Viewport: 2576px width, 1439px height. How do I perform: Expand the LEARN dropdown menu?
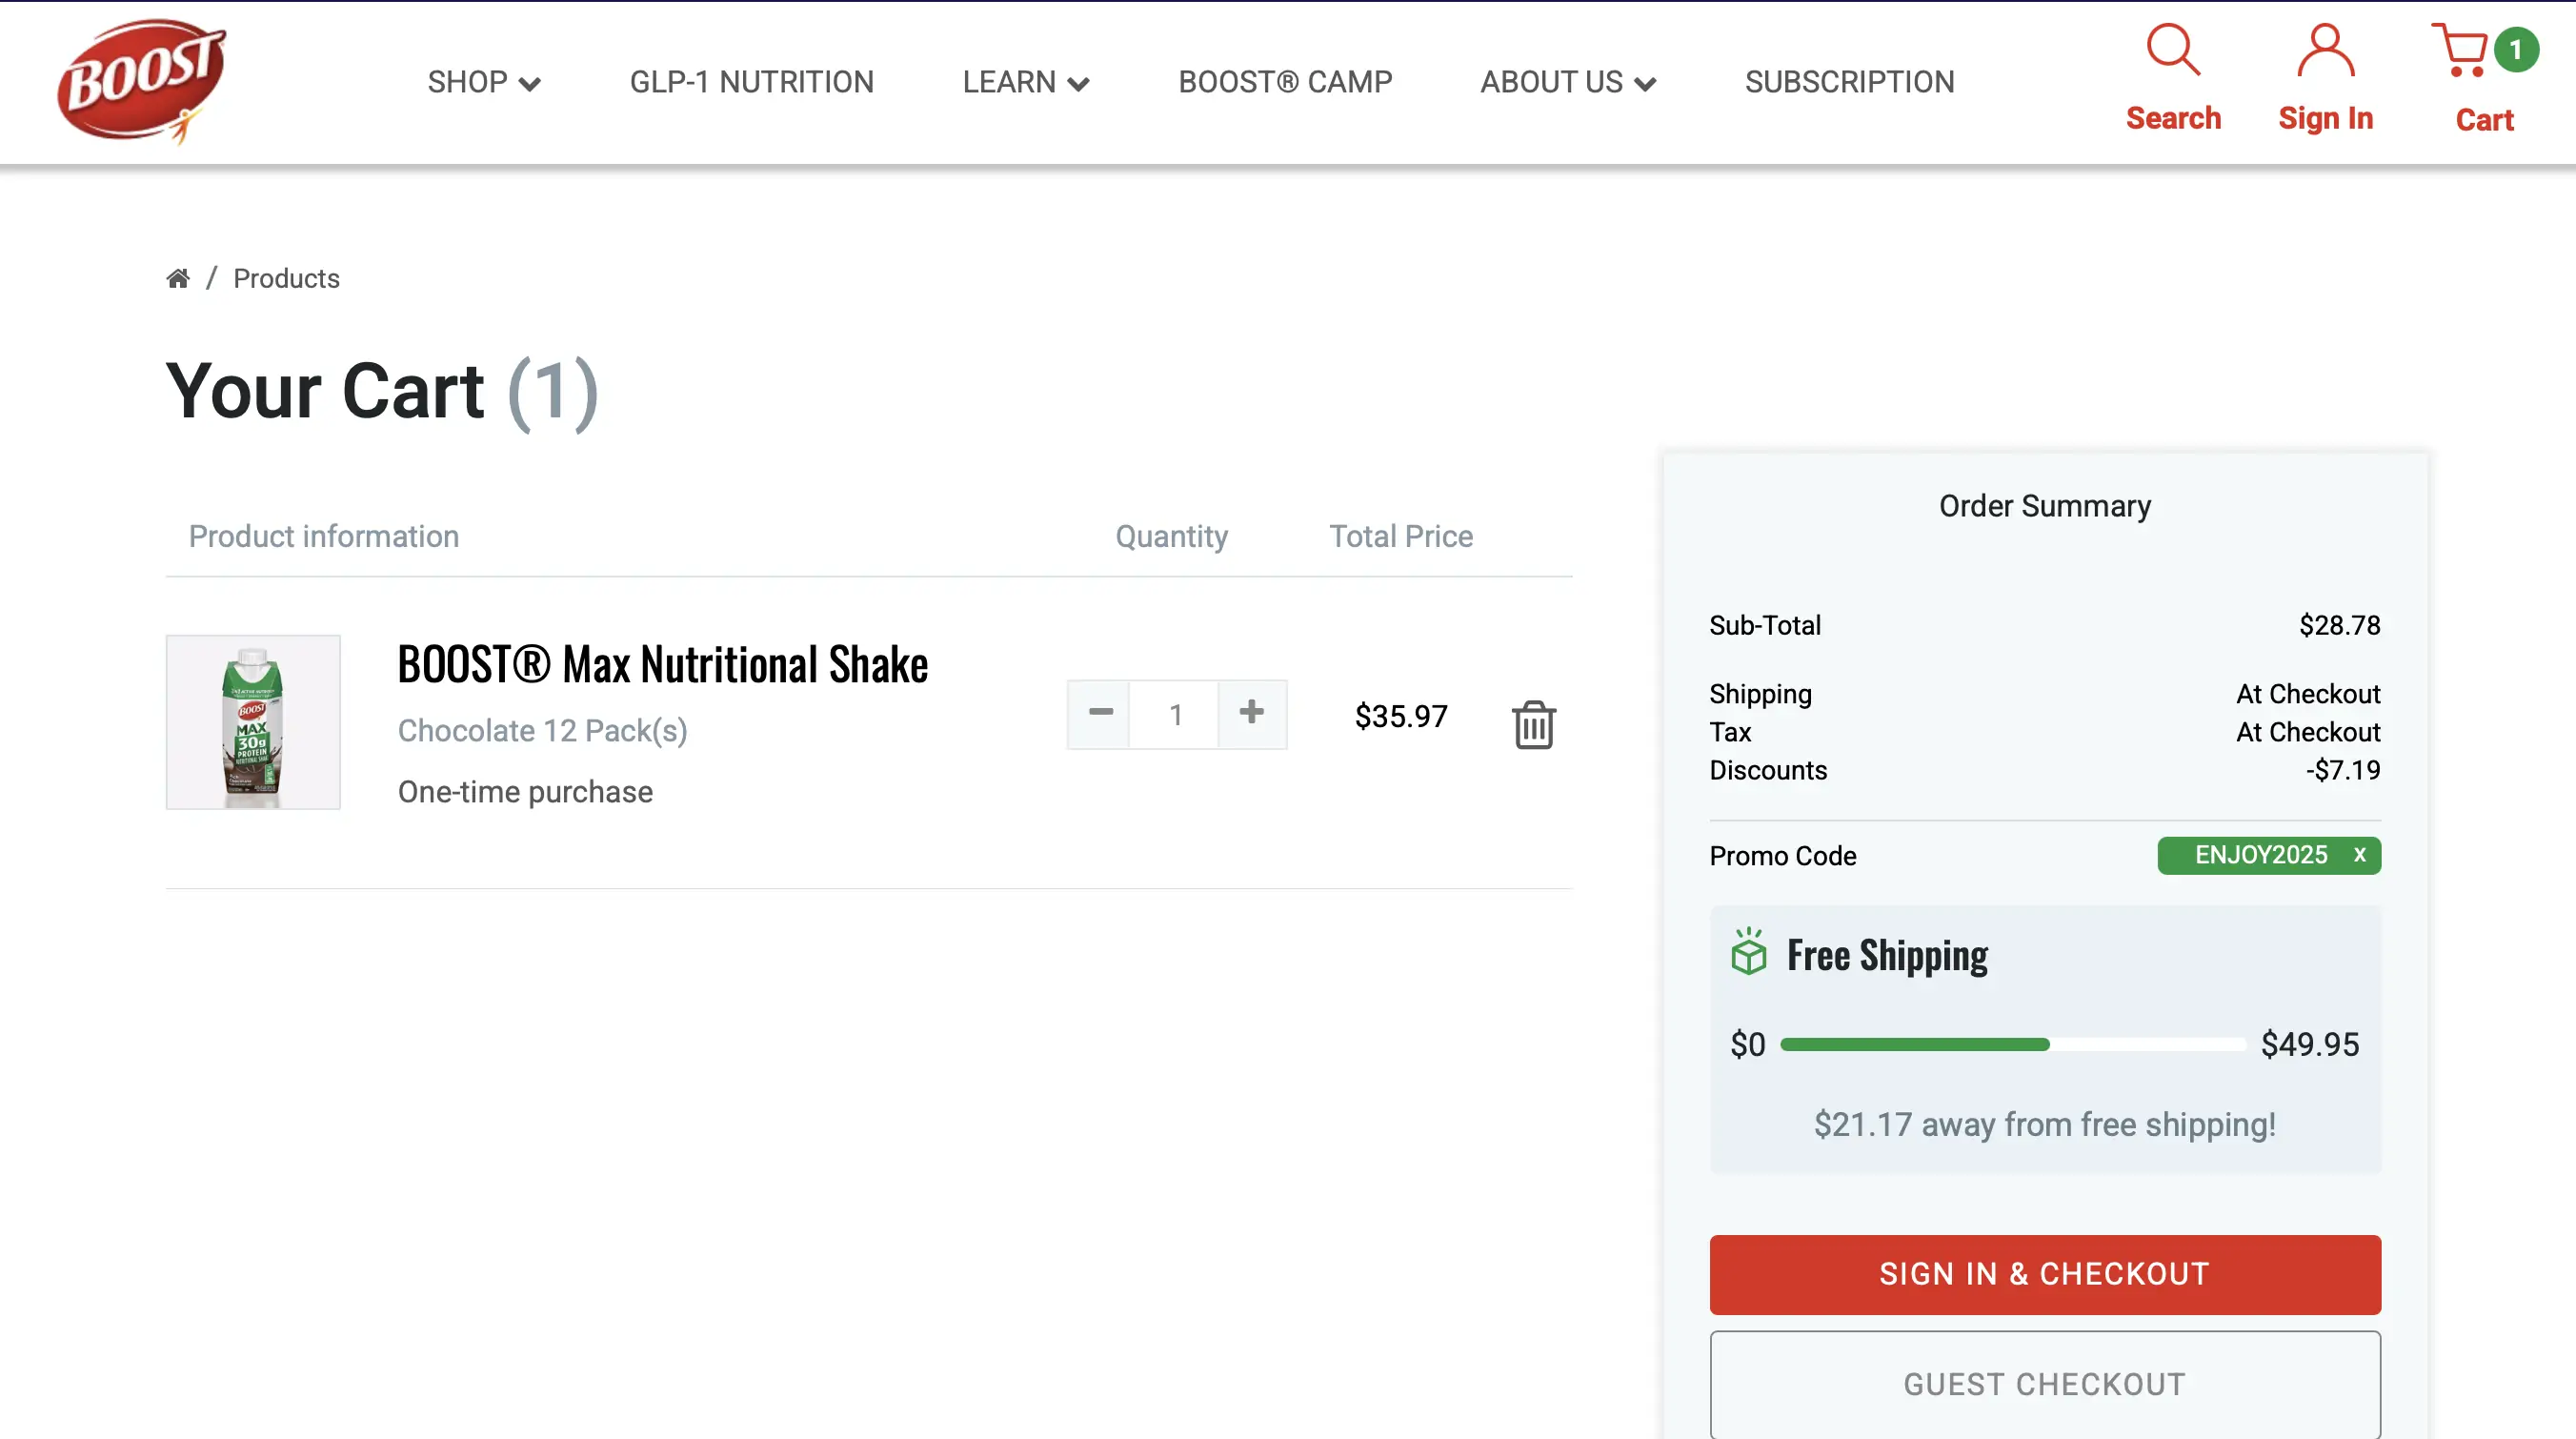(1025, 82)
